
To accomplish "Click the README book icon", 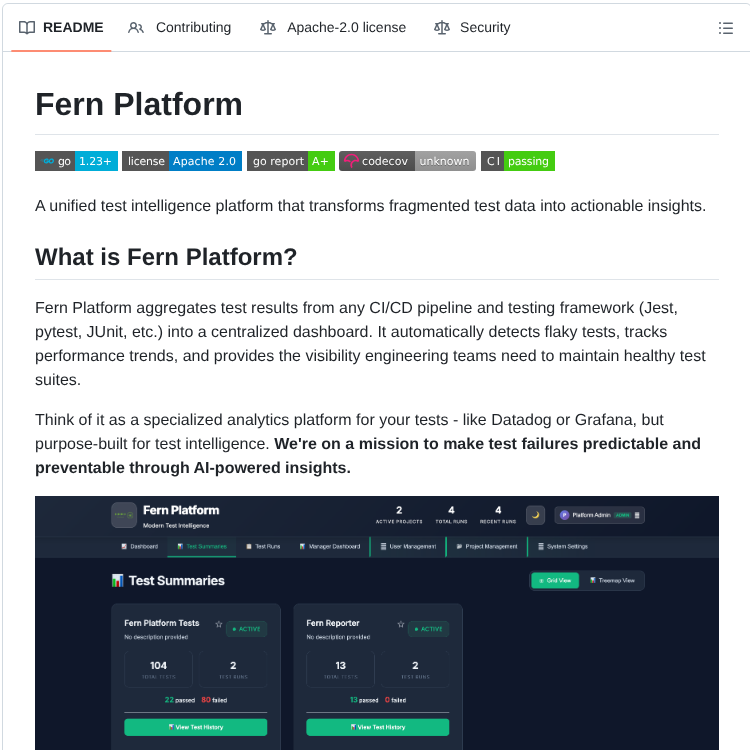I will (x=27, y=28).
